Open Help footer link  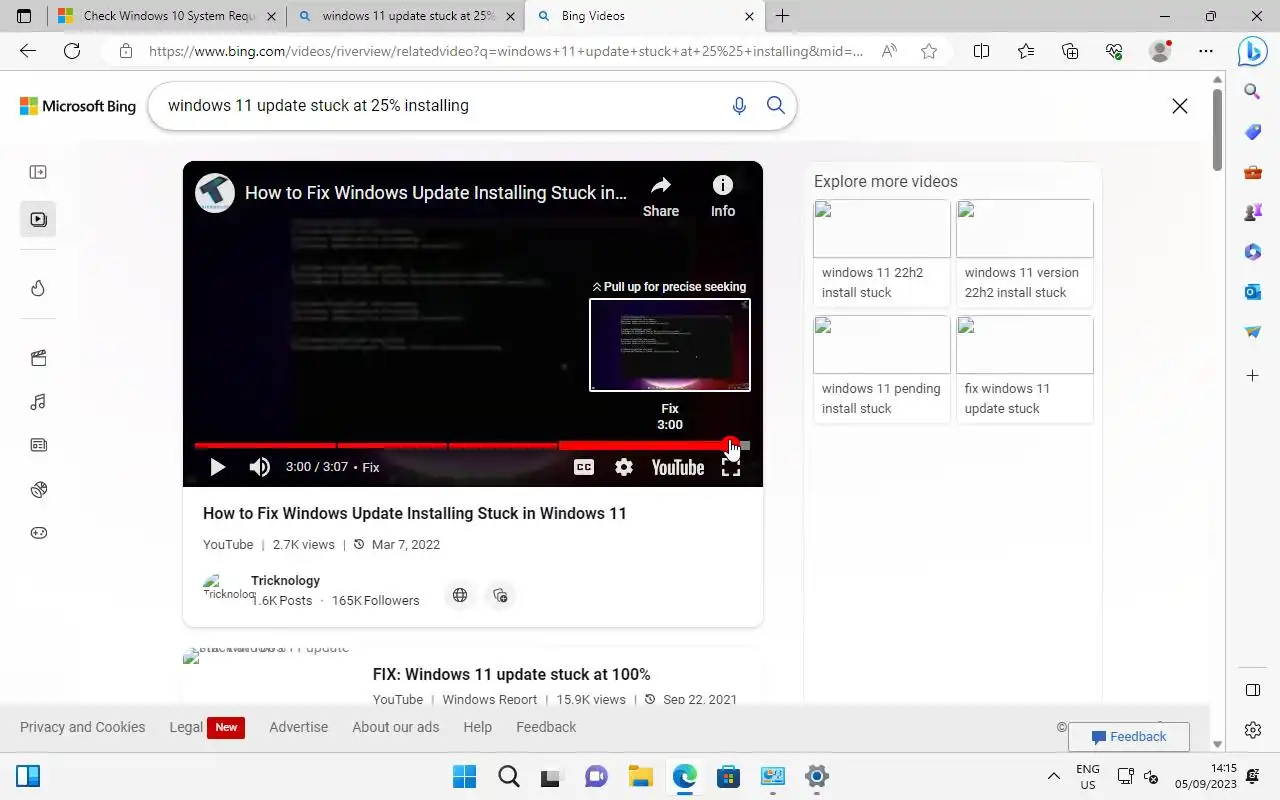click(477, 727)
